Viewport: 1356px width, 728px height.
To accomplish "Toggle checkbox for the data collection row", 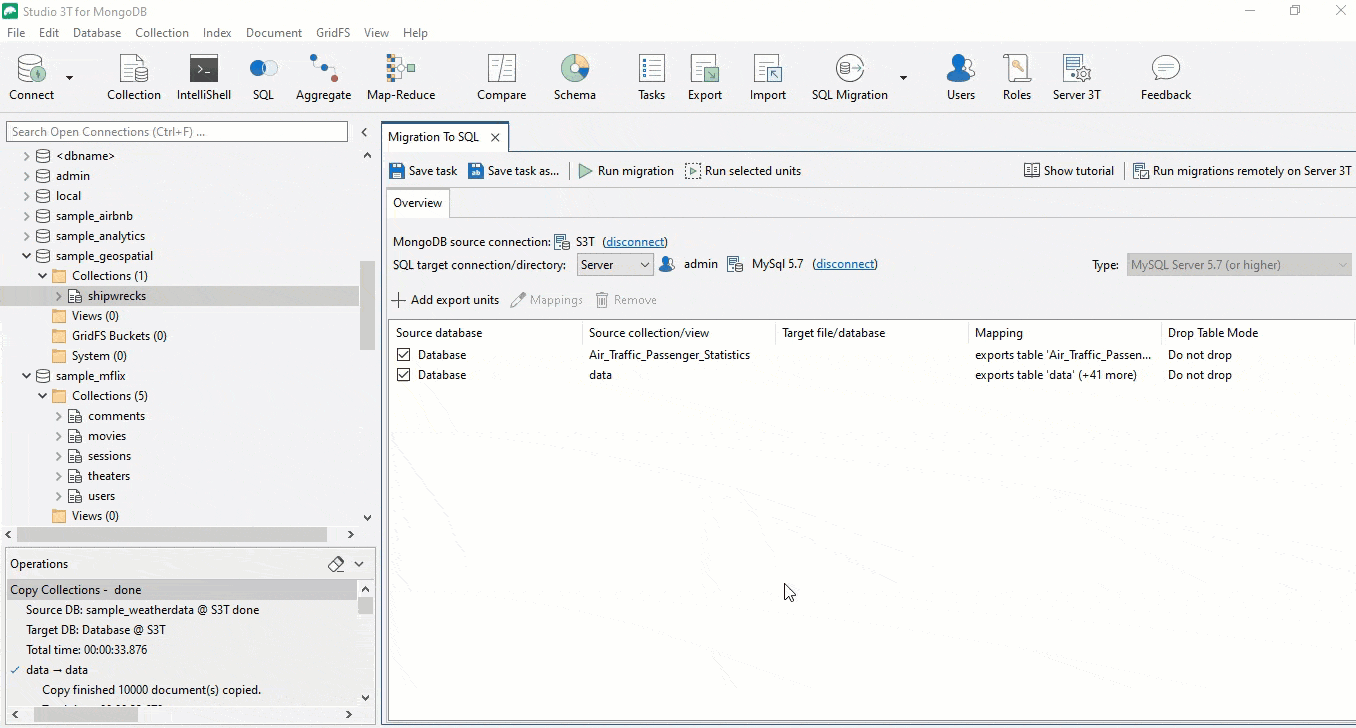I will [403, 375].
